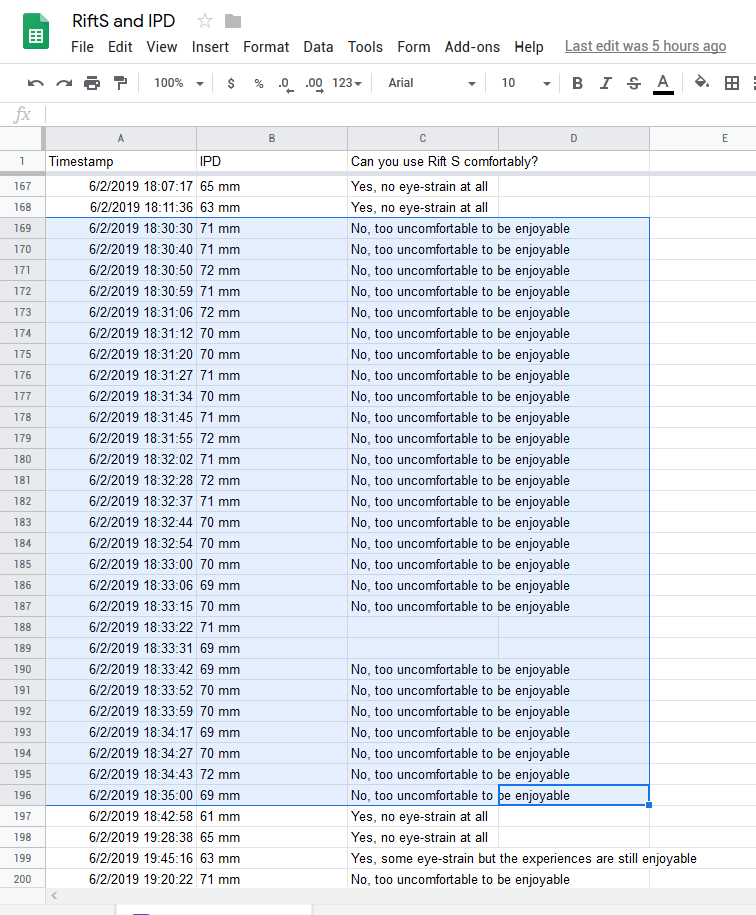
Task: Decrease decimal places icon
Action: click(x=286, y=85)
